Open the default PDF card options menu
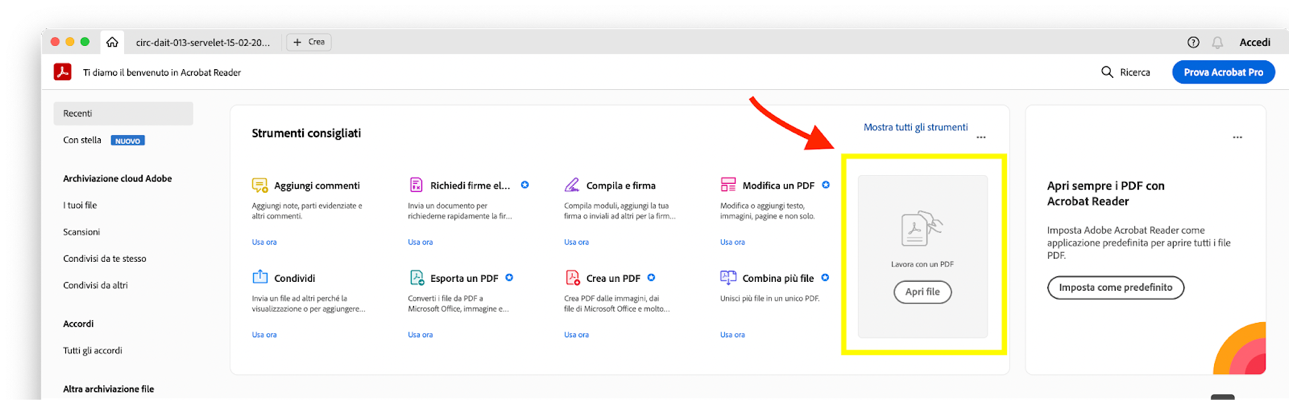The width and height of the screenshot is (1289, 400). (1238, 137)
